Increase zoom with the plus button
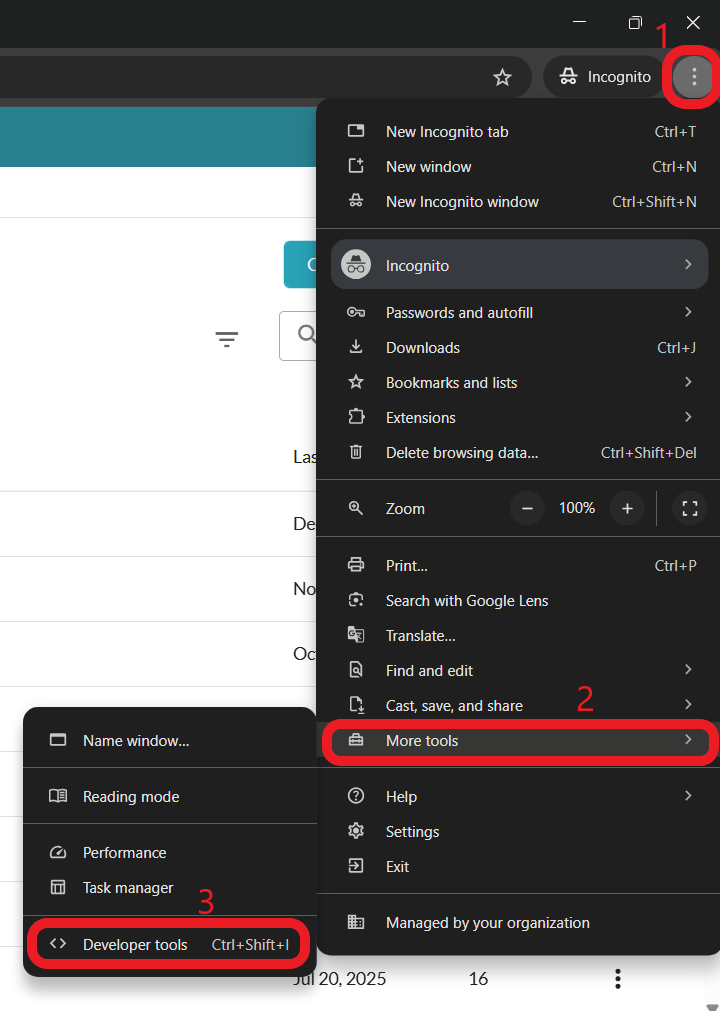The width and height of the screenshot is (720, 1011). (627, 508)
